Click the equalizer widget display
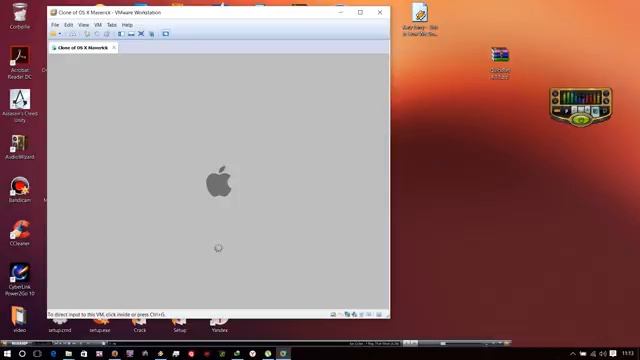This screenshot has width=640, height=360. click(x=580, y=98)
